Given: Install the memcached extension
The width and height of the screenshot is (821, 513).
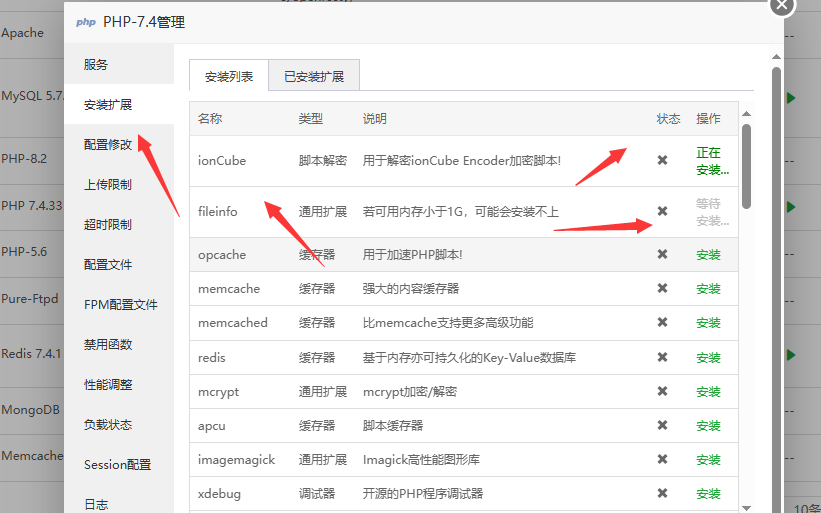Looking at the screenshot, I should pos(708,323).
